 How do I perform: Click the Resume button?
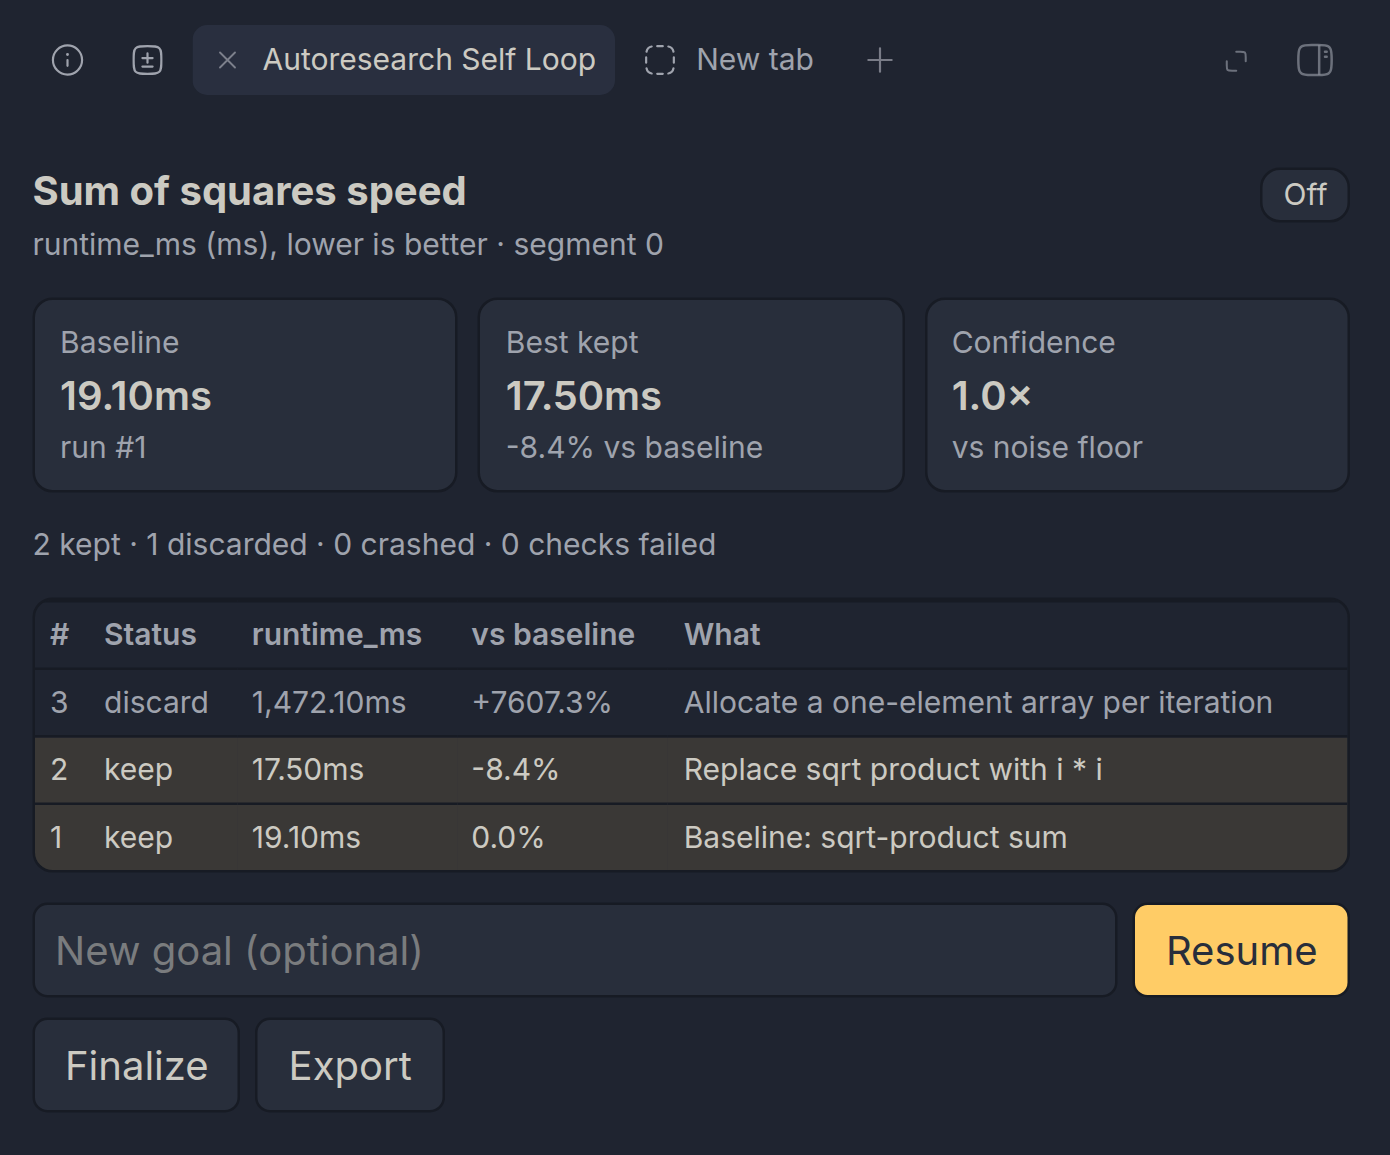1241,950
